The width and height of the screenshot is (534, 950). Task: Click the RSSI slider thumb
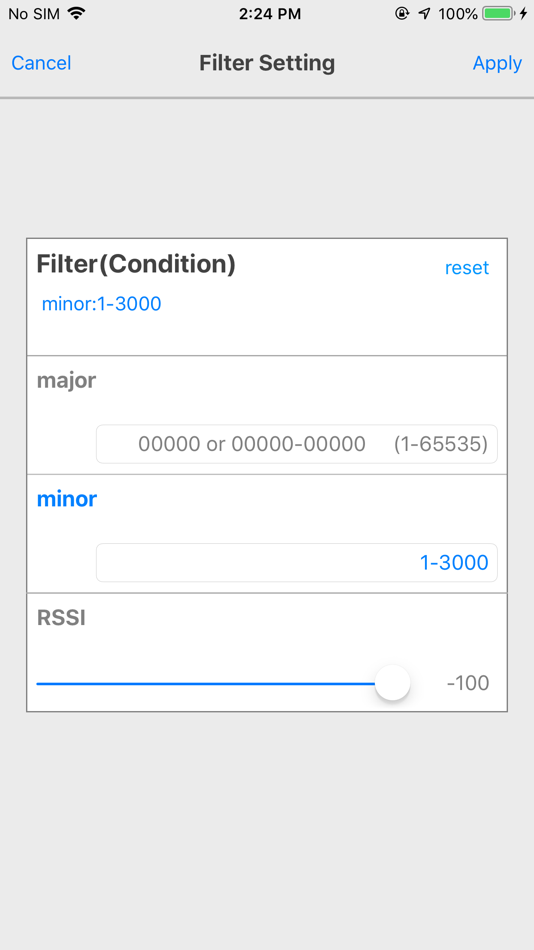[393, 683]
